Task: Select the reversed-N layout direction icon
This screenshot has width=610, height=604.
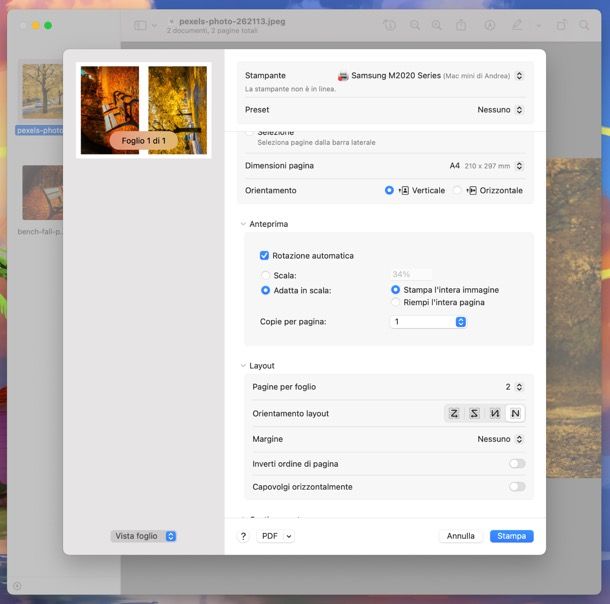Action: click(494, 413)
